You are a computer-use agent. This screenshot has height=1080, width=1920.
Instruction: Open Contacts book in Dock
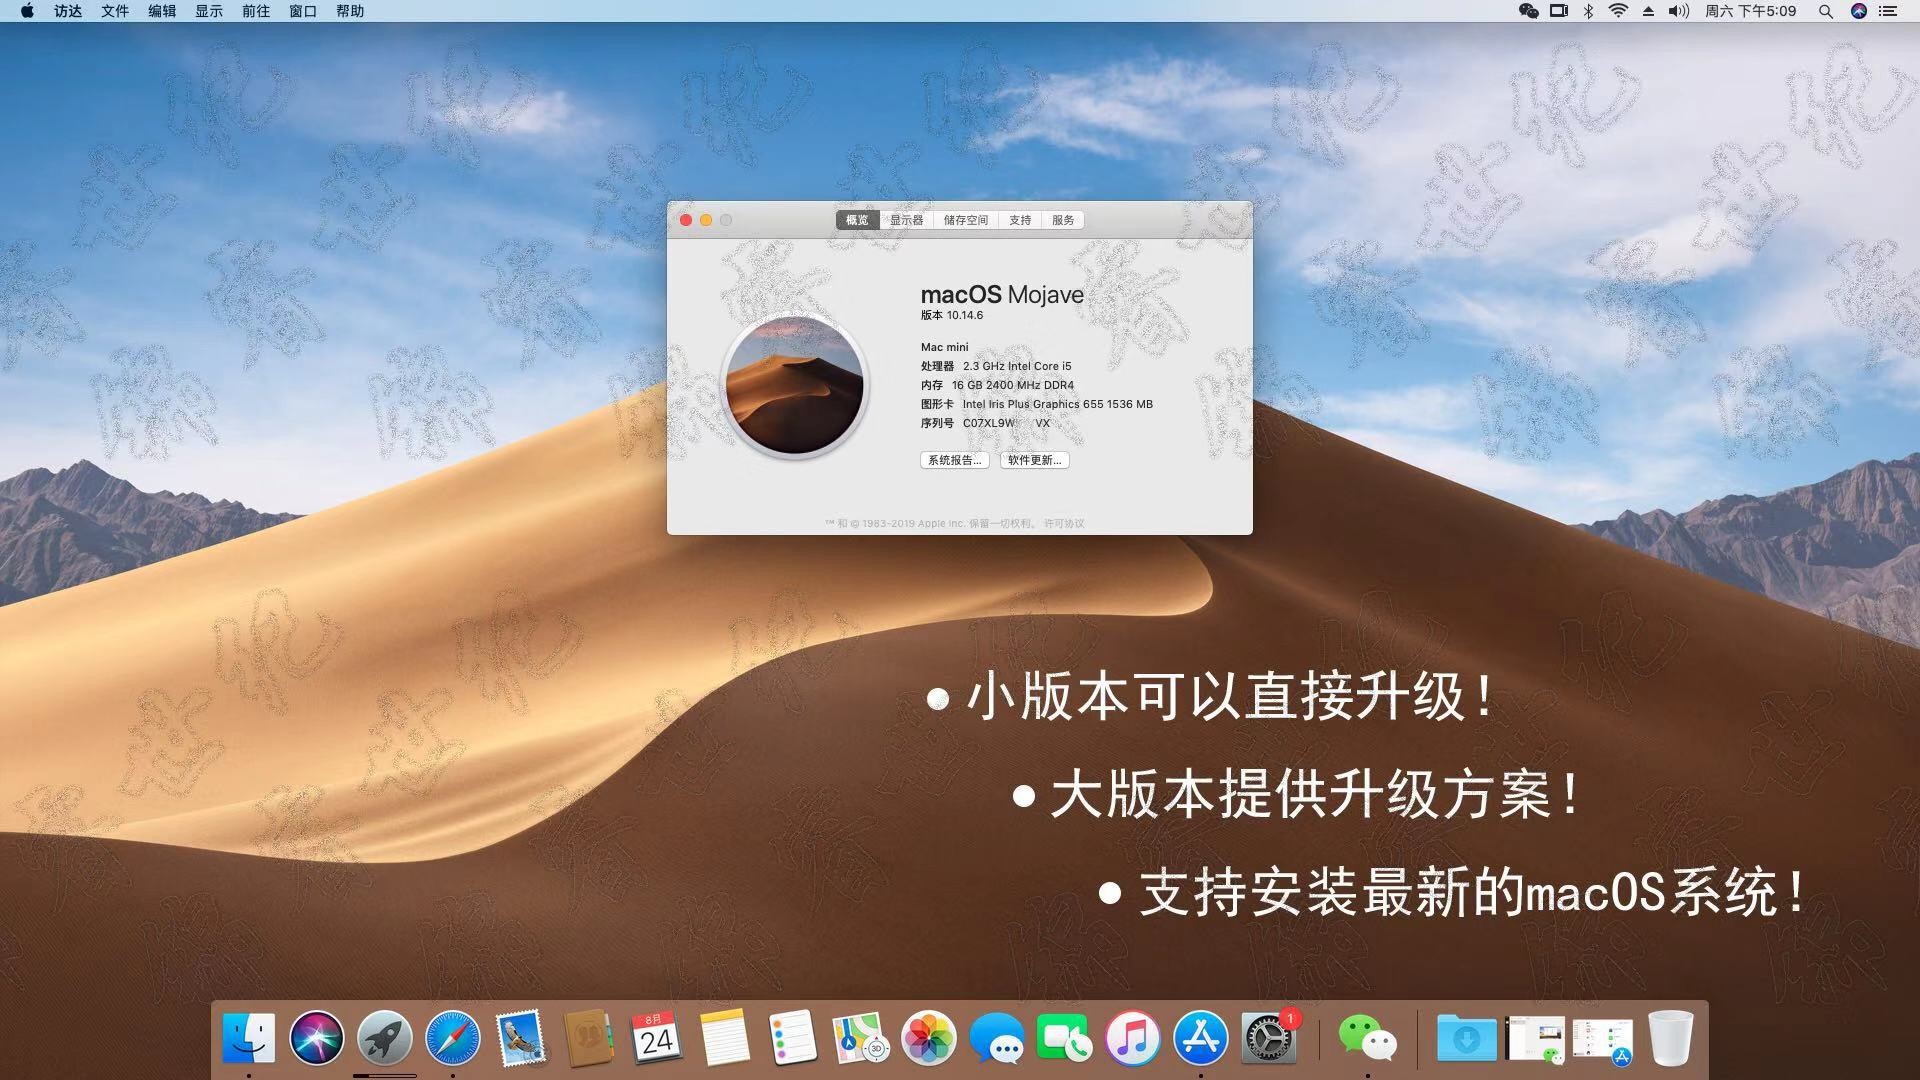click(589, 1038)
